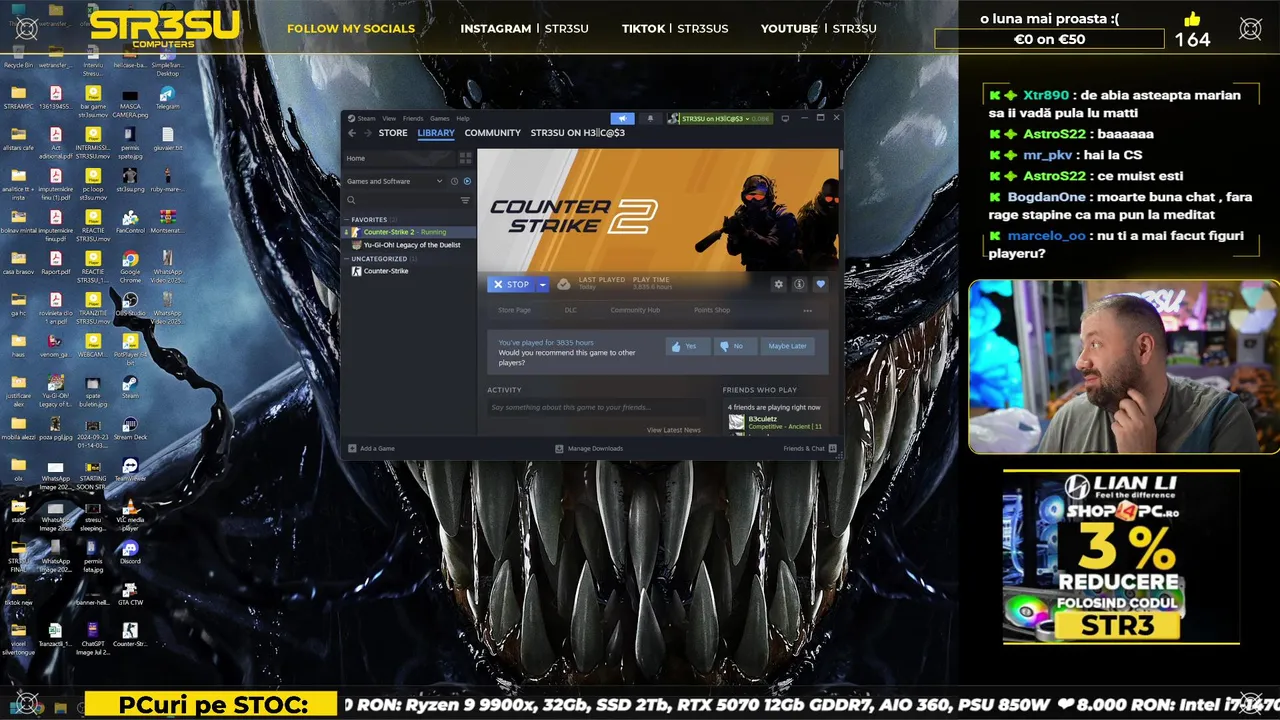
Task: Open the View menu
Action: pyautogui.click(x=389, y=118)
